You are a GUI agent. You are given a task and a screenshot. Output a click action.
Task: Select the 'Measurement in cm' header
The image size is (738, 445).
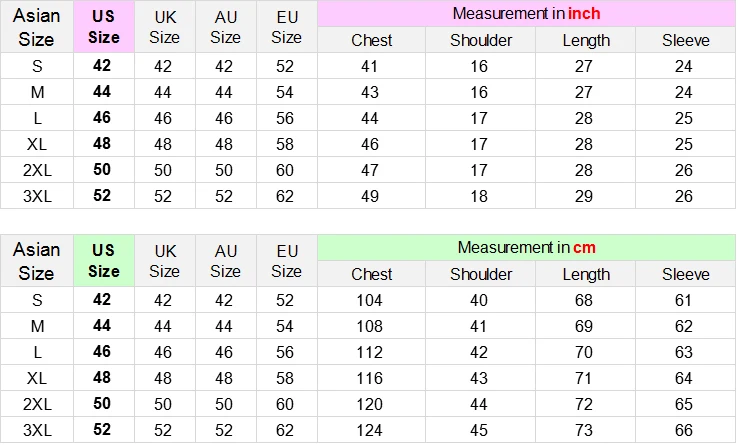pos(526,248)
